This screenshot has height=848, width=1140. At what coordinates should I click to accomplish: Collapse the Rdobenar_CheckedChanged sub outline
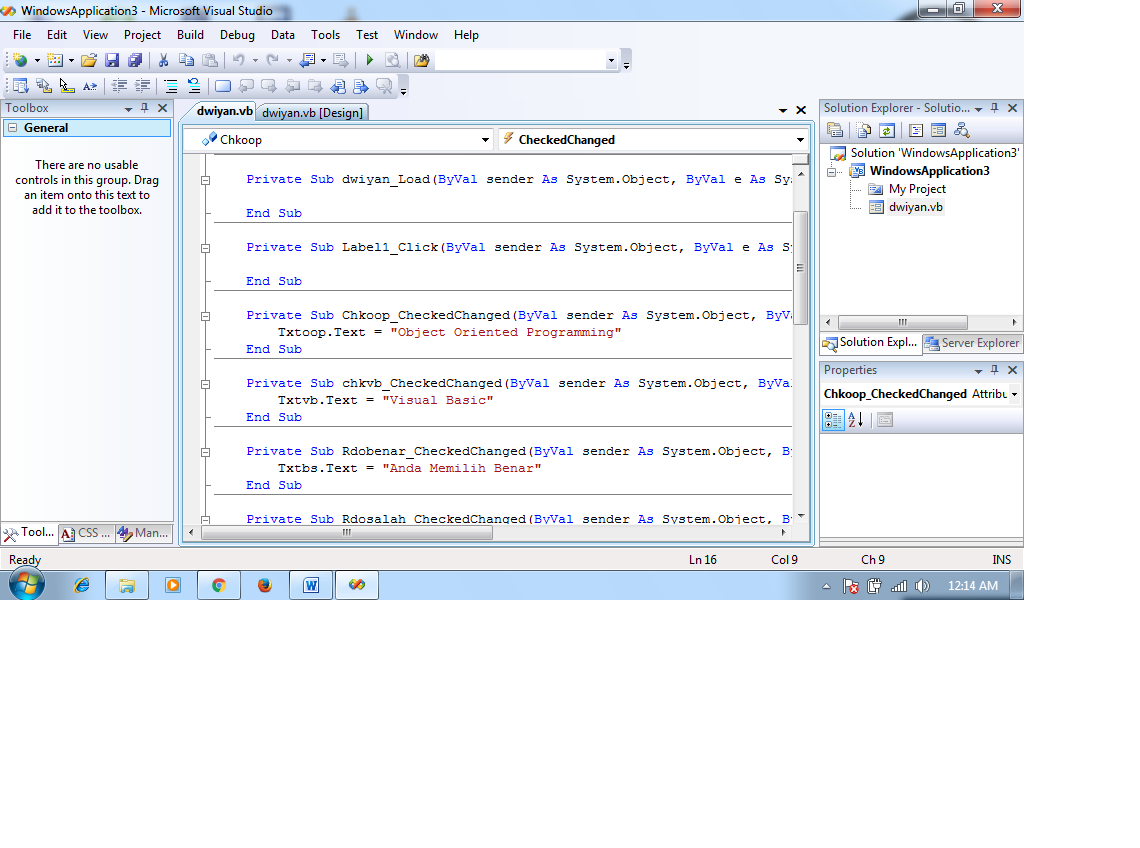206,452
